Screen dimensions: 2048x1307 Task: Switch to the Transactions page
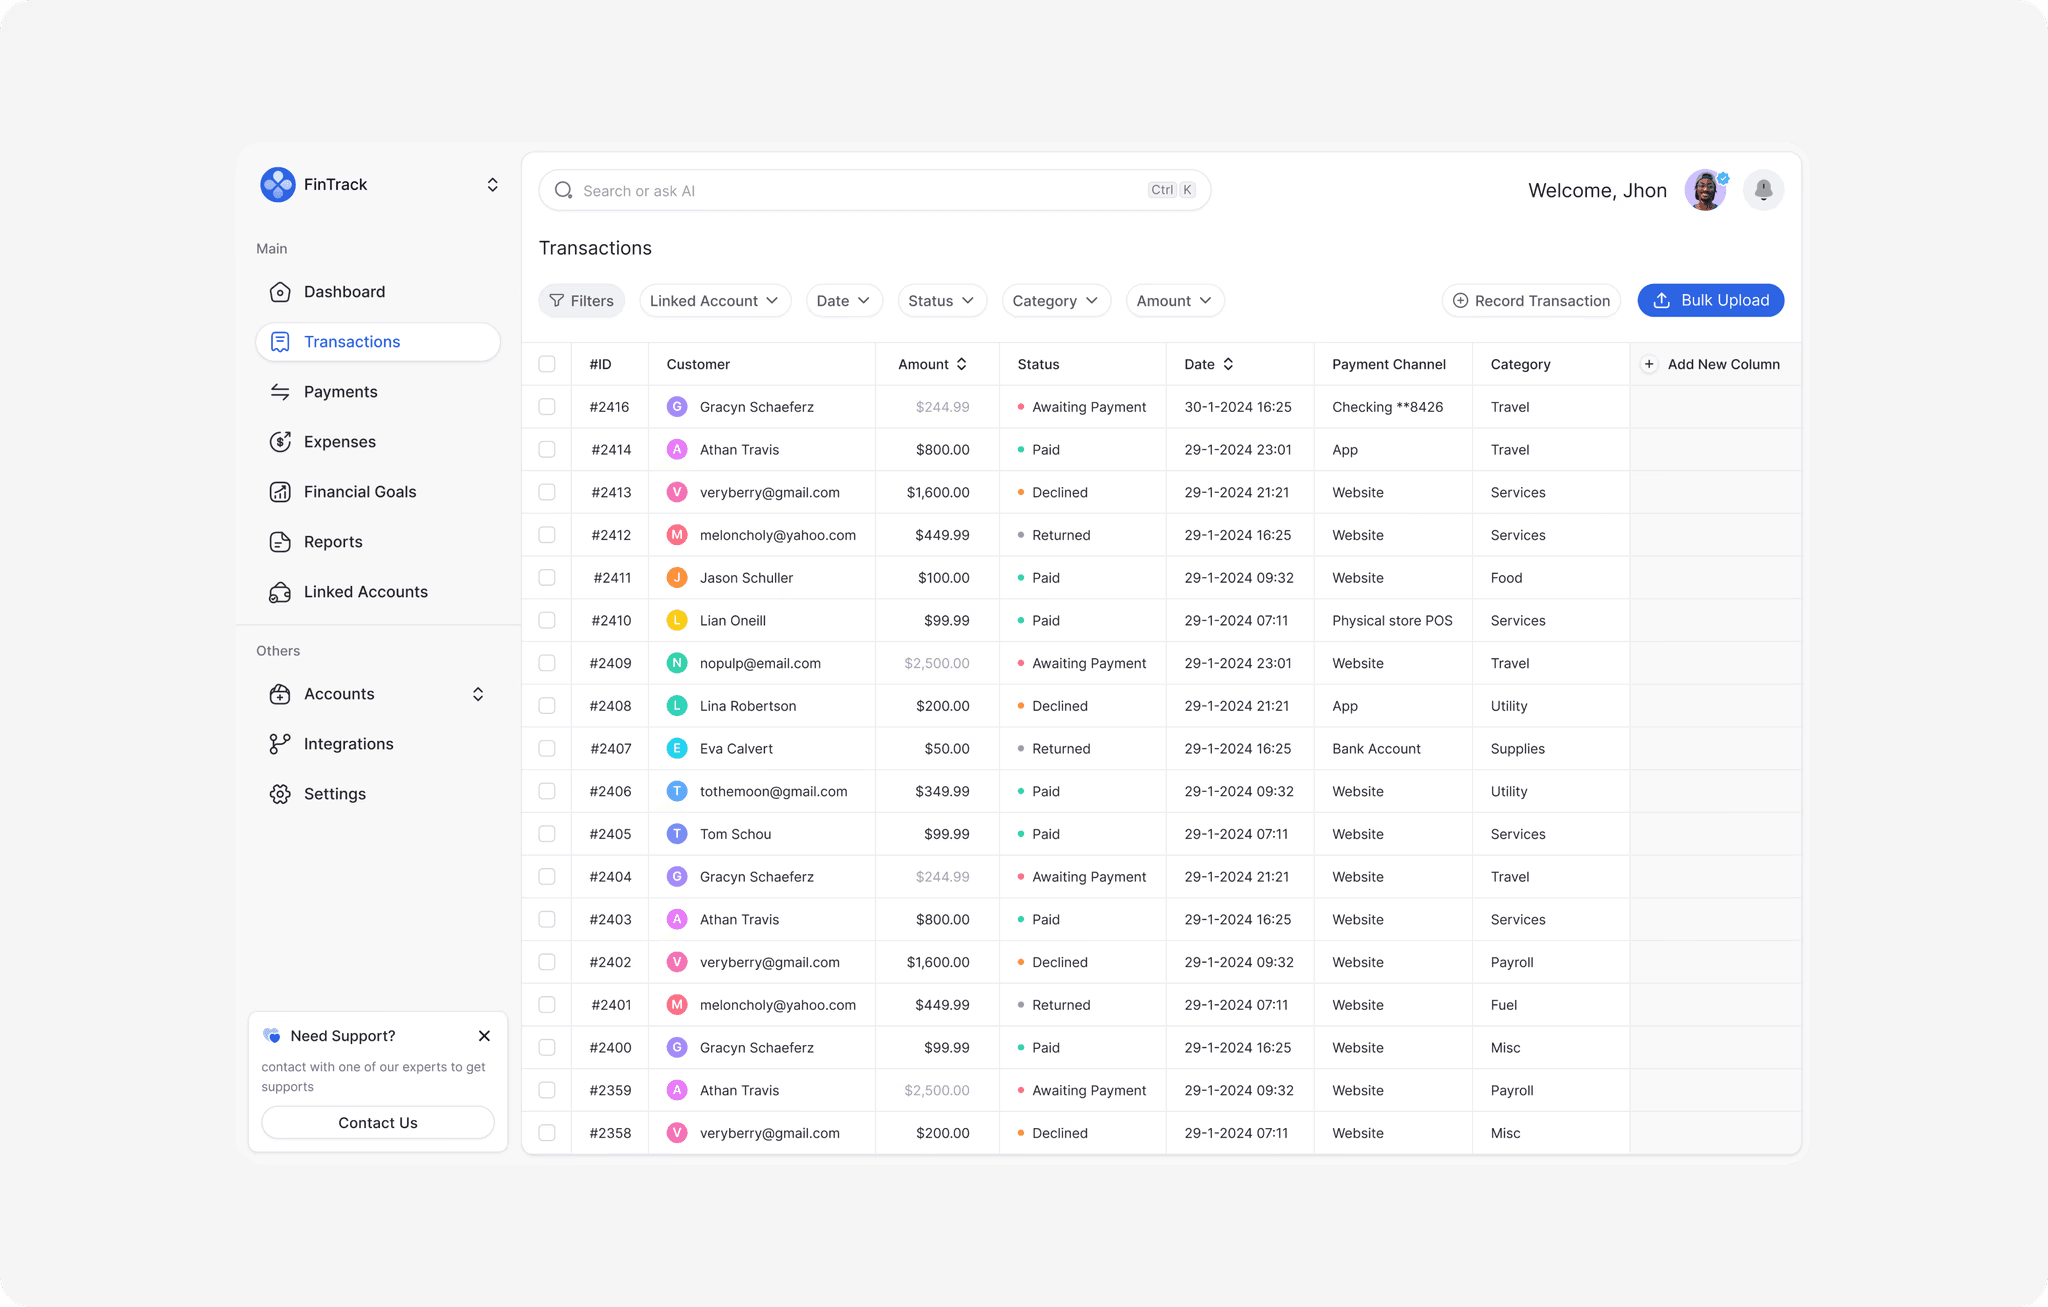[351, 341]
